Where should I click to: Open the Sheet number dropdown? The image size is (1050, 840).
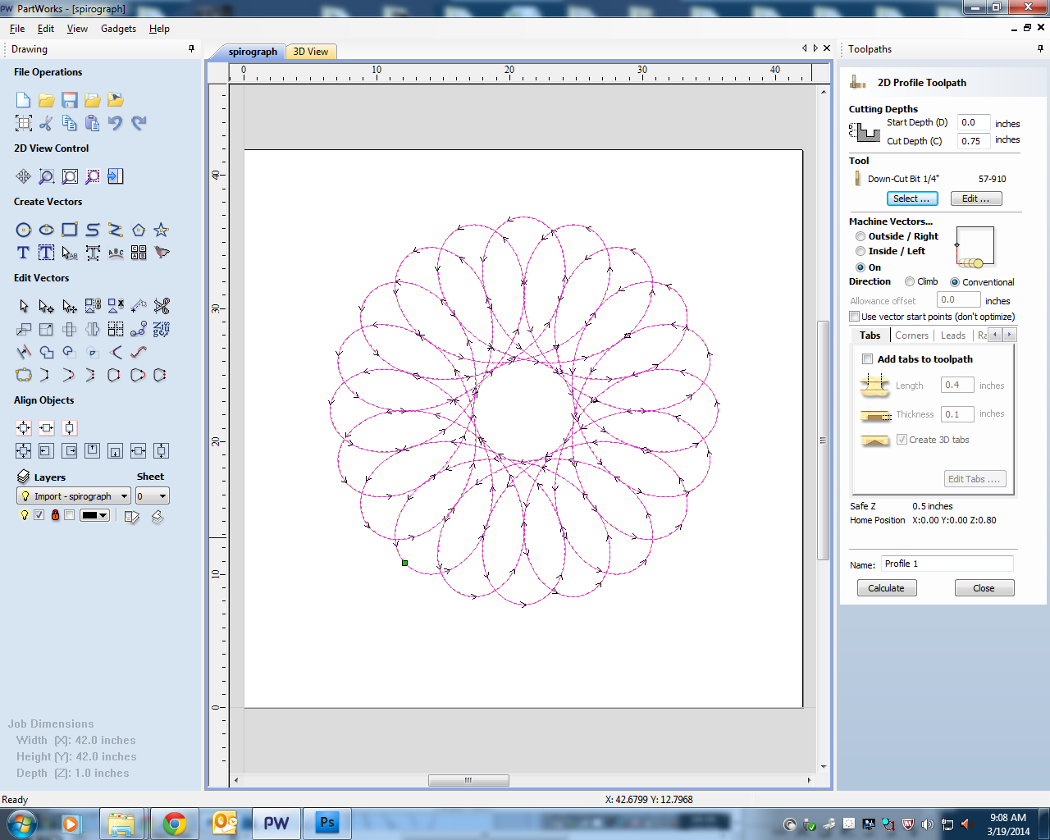click(x=152, y=496)
